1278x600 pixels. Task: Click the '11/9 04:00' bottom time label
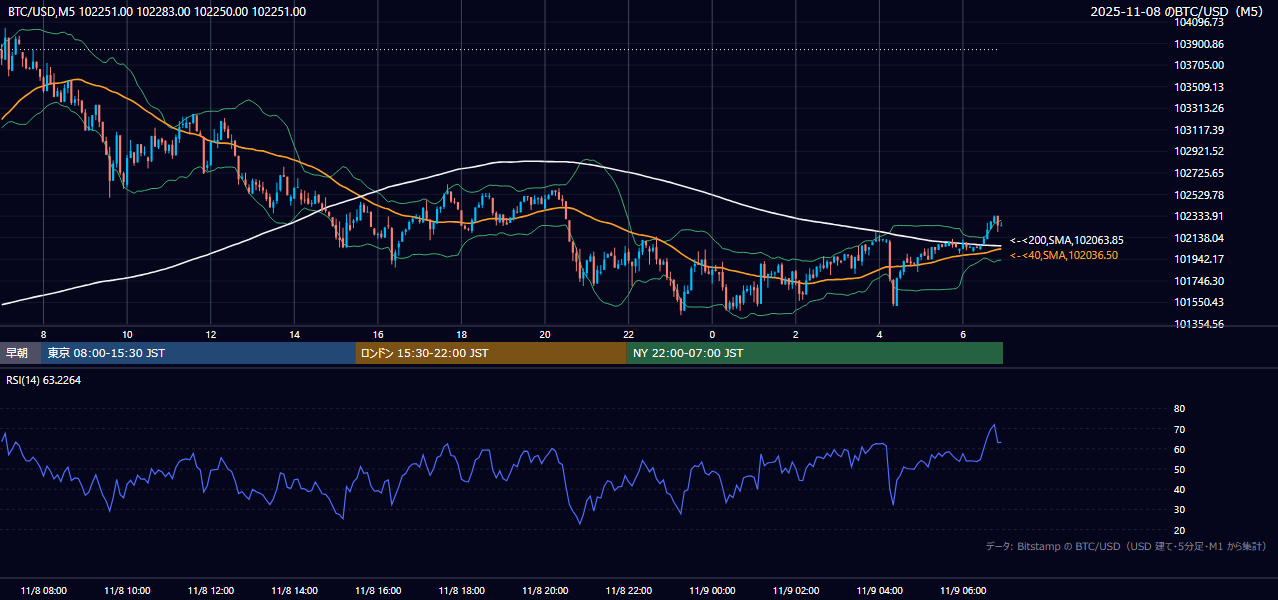click(879, 590)
